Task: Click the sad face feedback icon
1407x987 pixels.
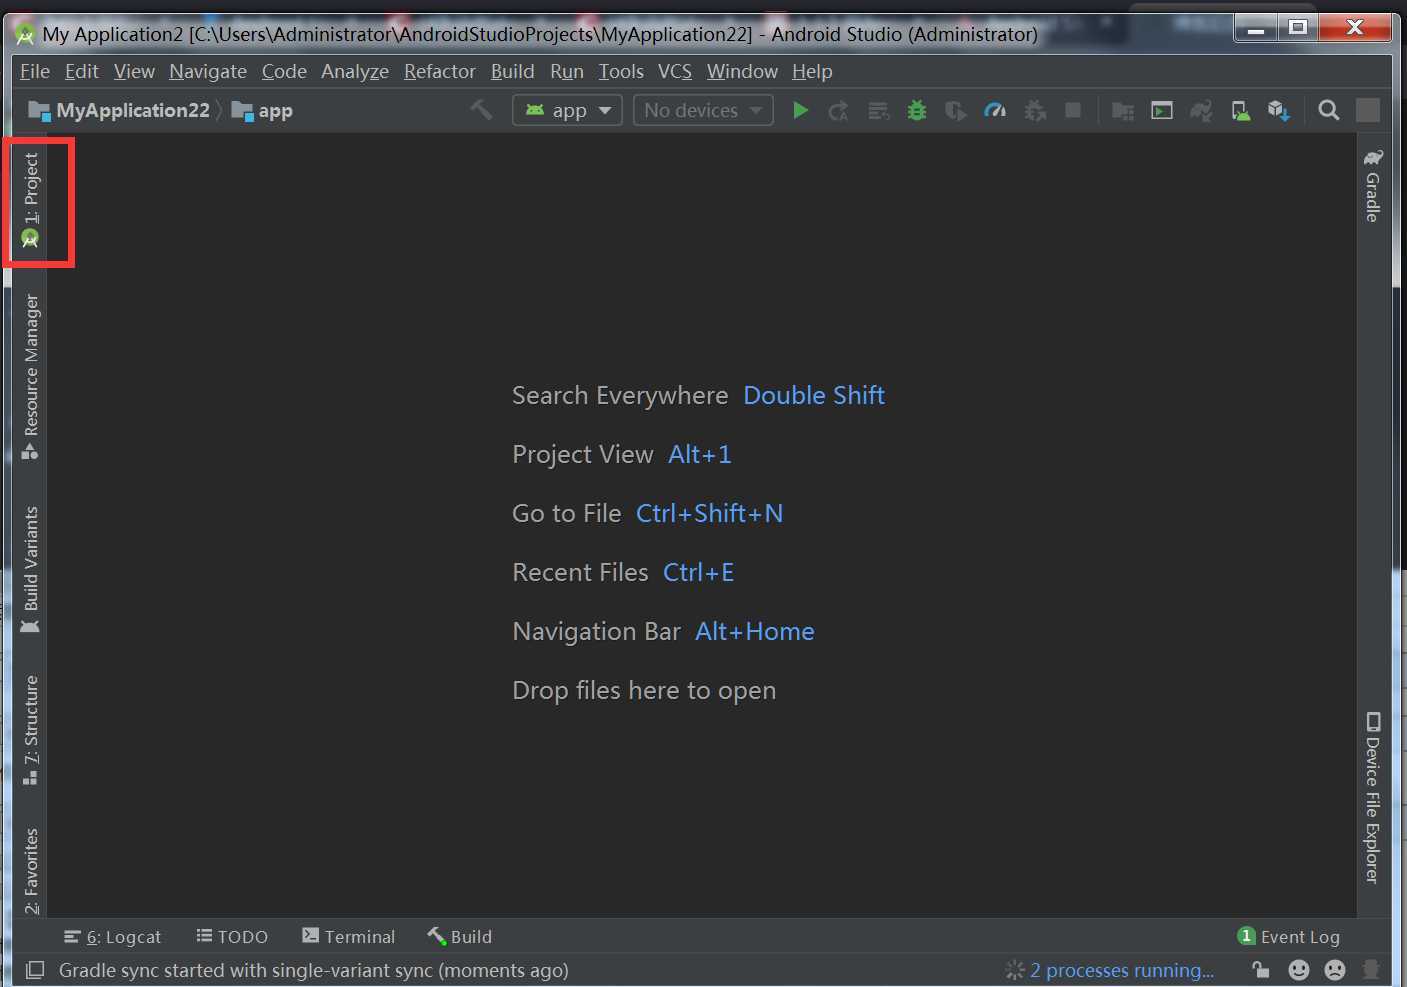Action: [1335, 969]
